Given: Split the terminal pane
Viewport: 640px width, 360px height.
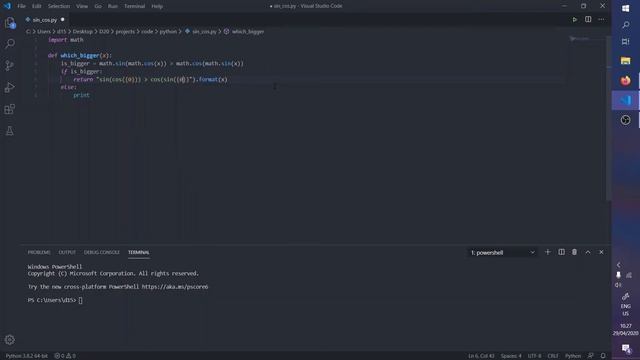Looking at the screenshot, I should pyautogui.click(x=561, y=252).
